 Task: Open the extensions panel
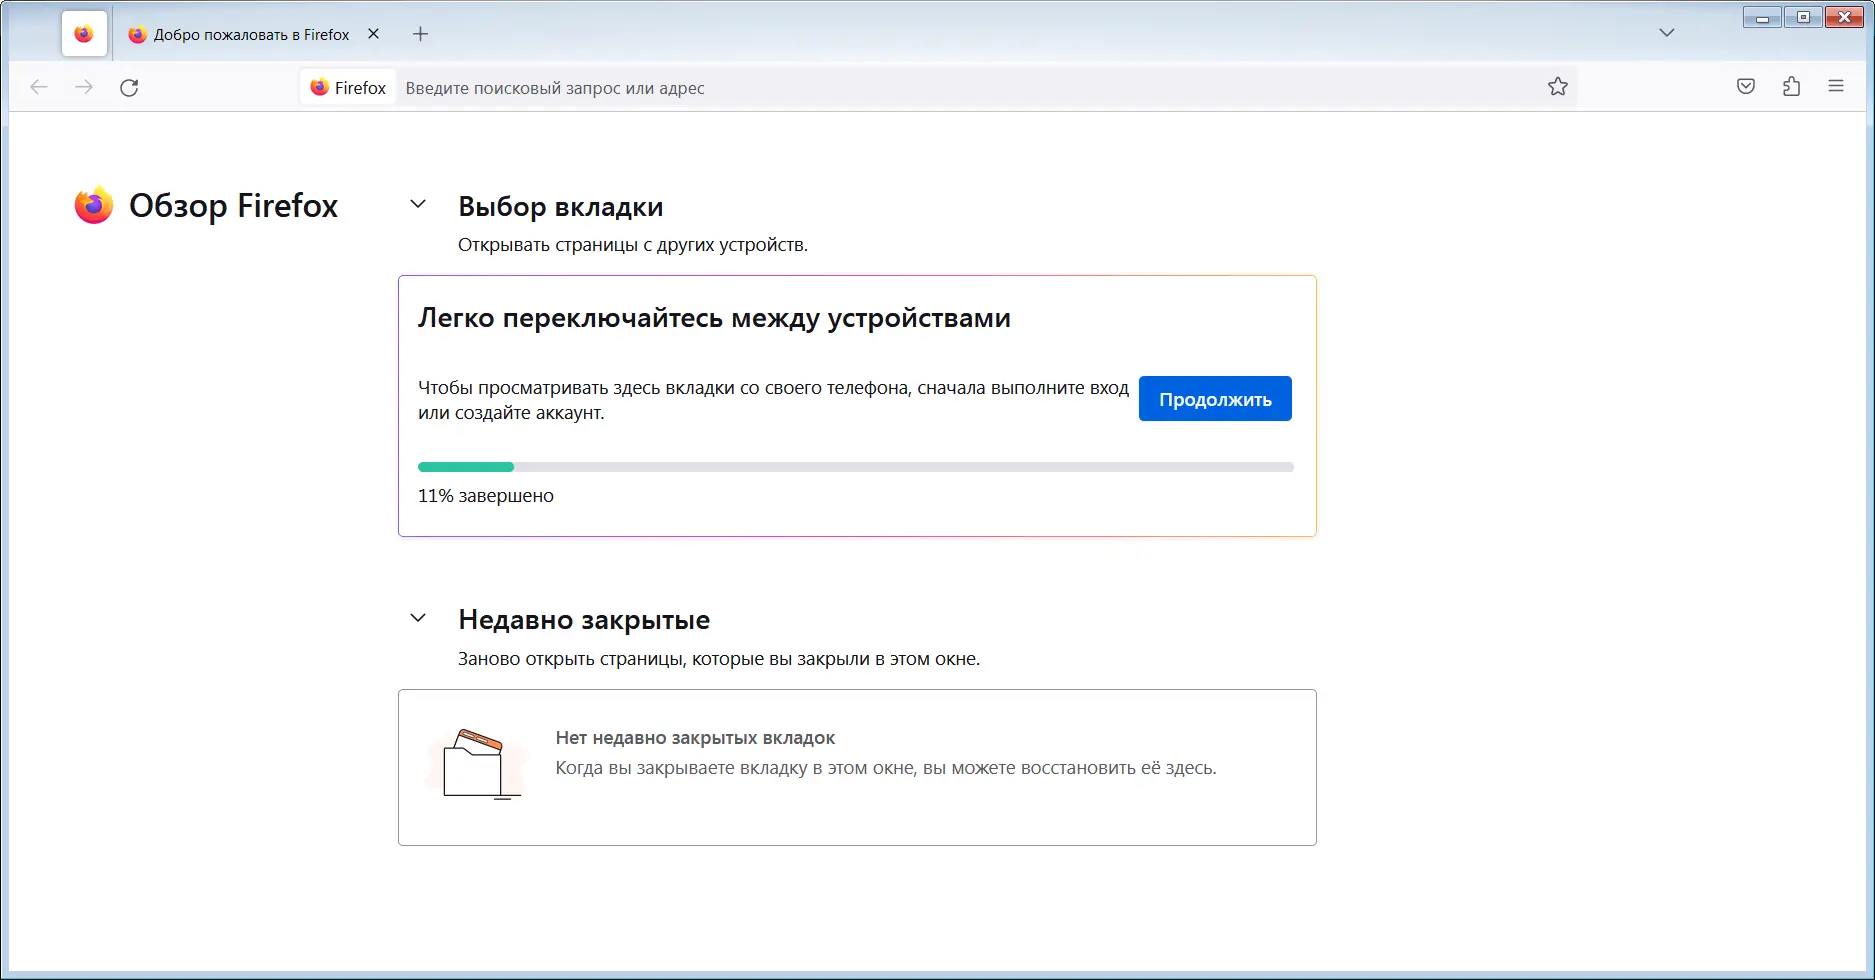[x=1791, y=86]
